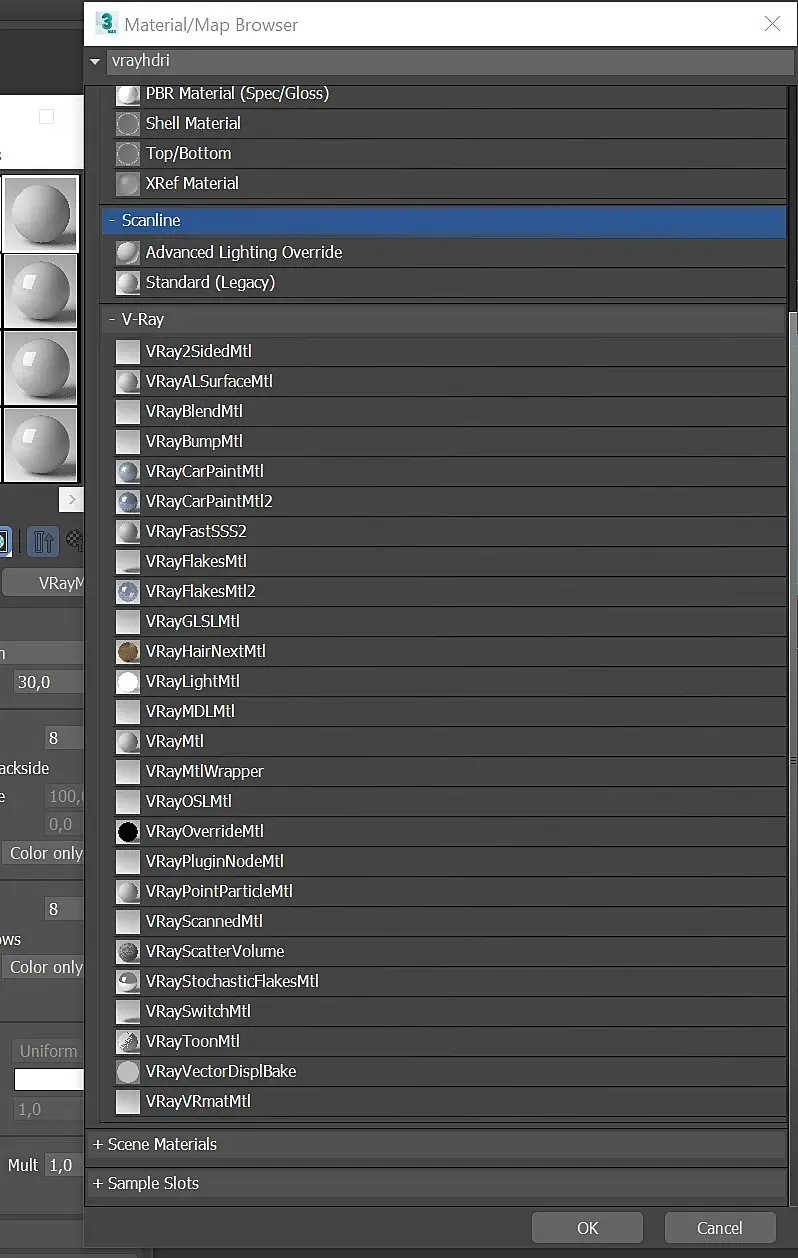Image resolution: width=798 pixels, height=1258 pixels.
Task: Select VRayScannedMtl in the list
Action: (448, 921)
